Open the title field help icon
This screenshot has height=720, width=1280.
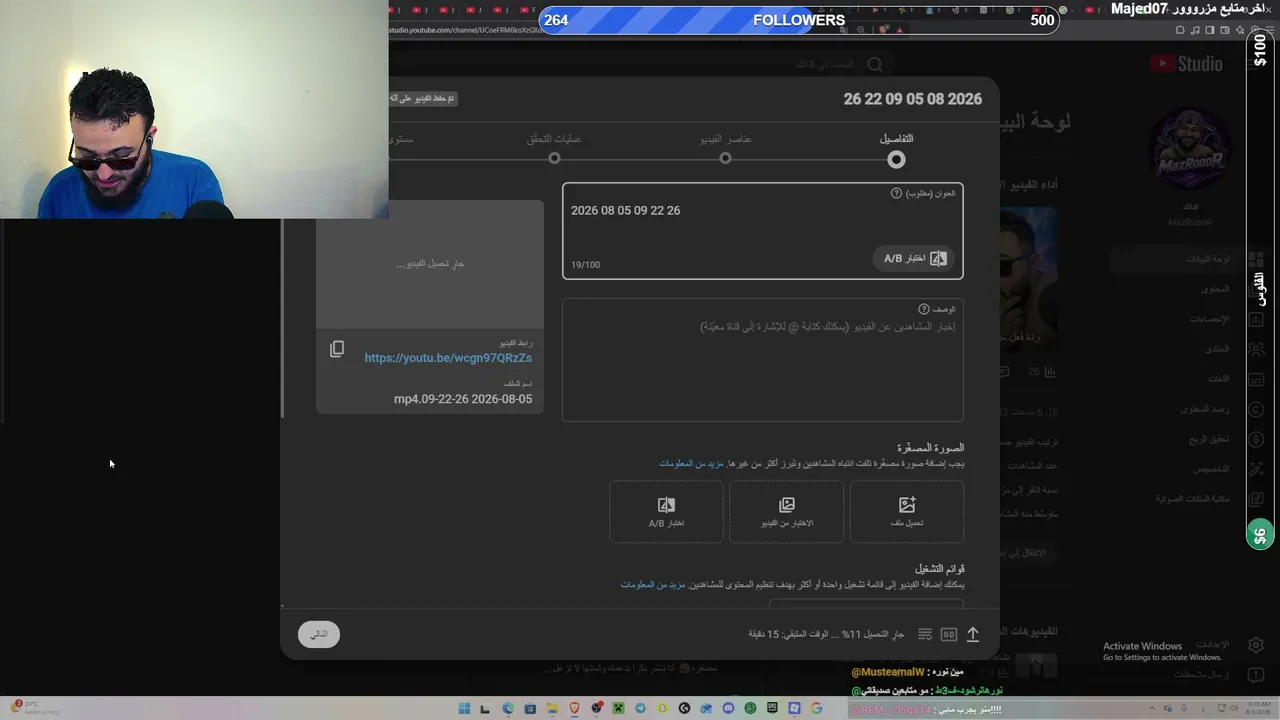896,193
